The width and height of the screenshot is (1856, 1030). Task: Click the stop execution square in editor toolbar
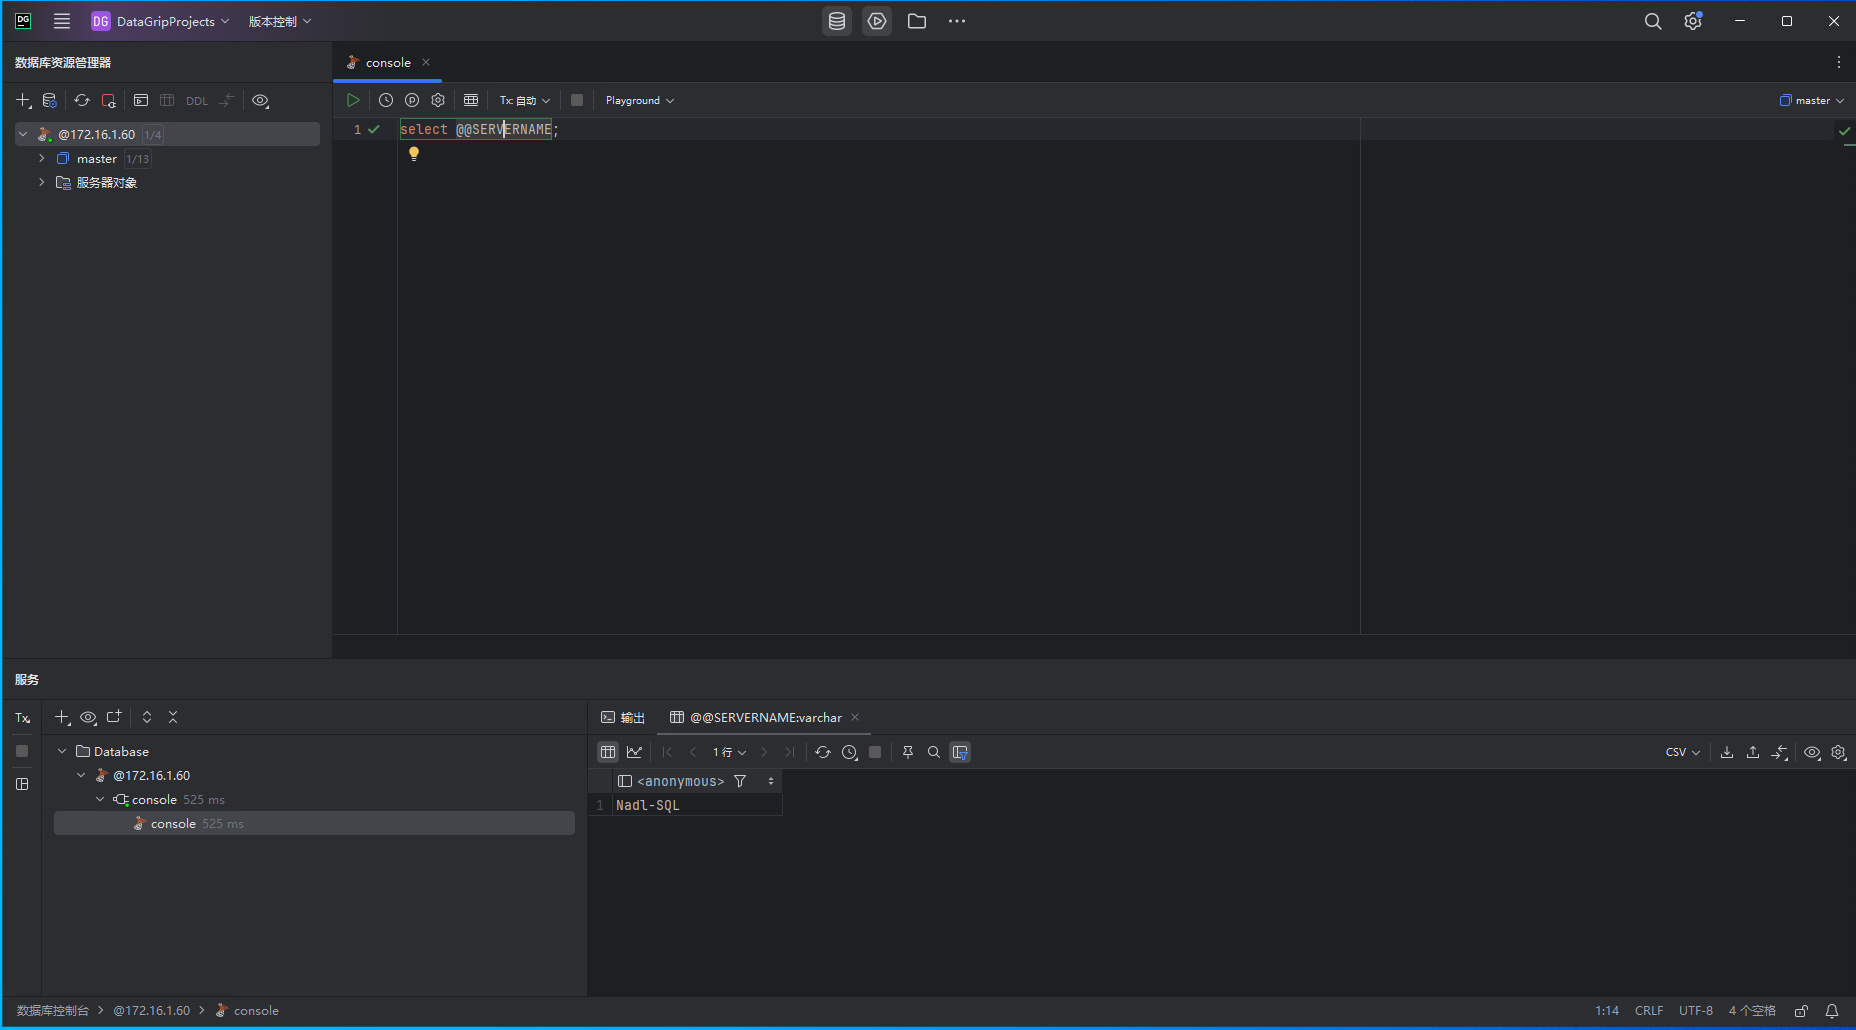[x=577, y=100]
